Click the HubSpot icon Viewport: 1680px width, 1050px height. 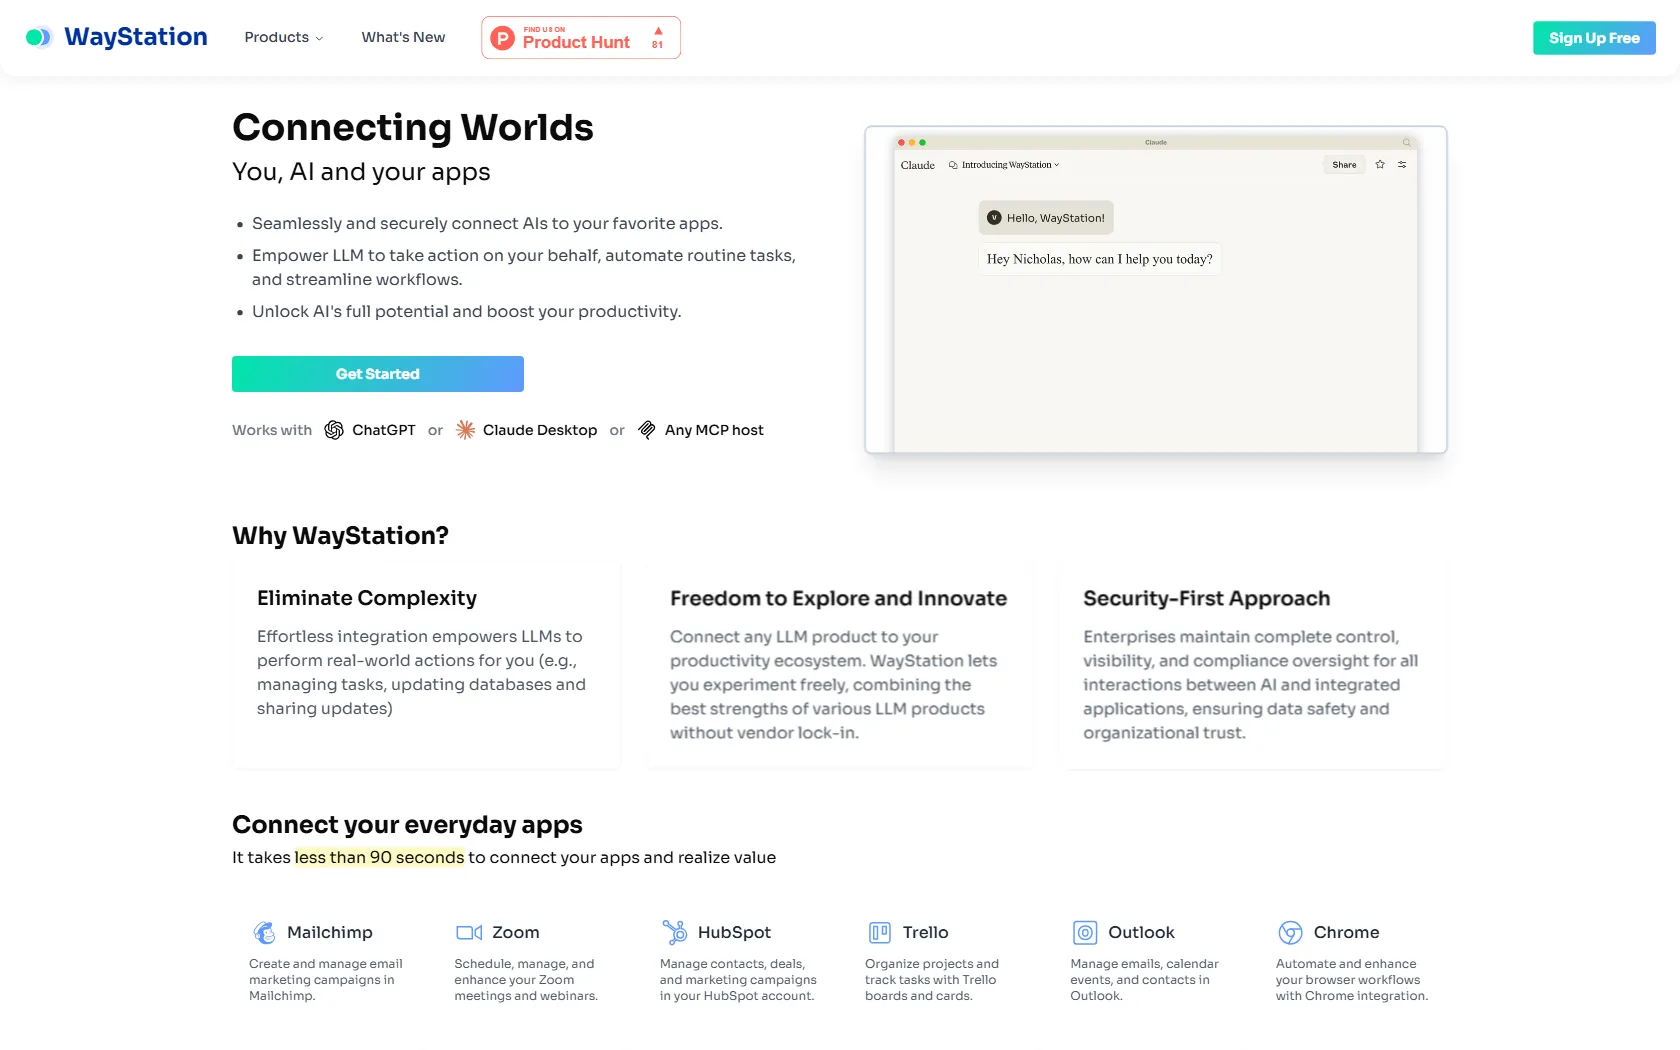[675, 932]
